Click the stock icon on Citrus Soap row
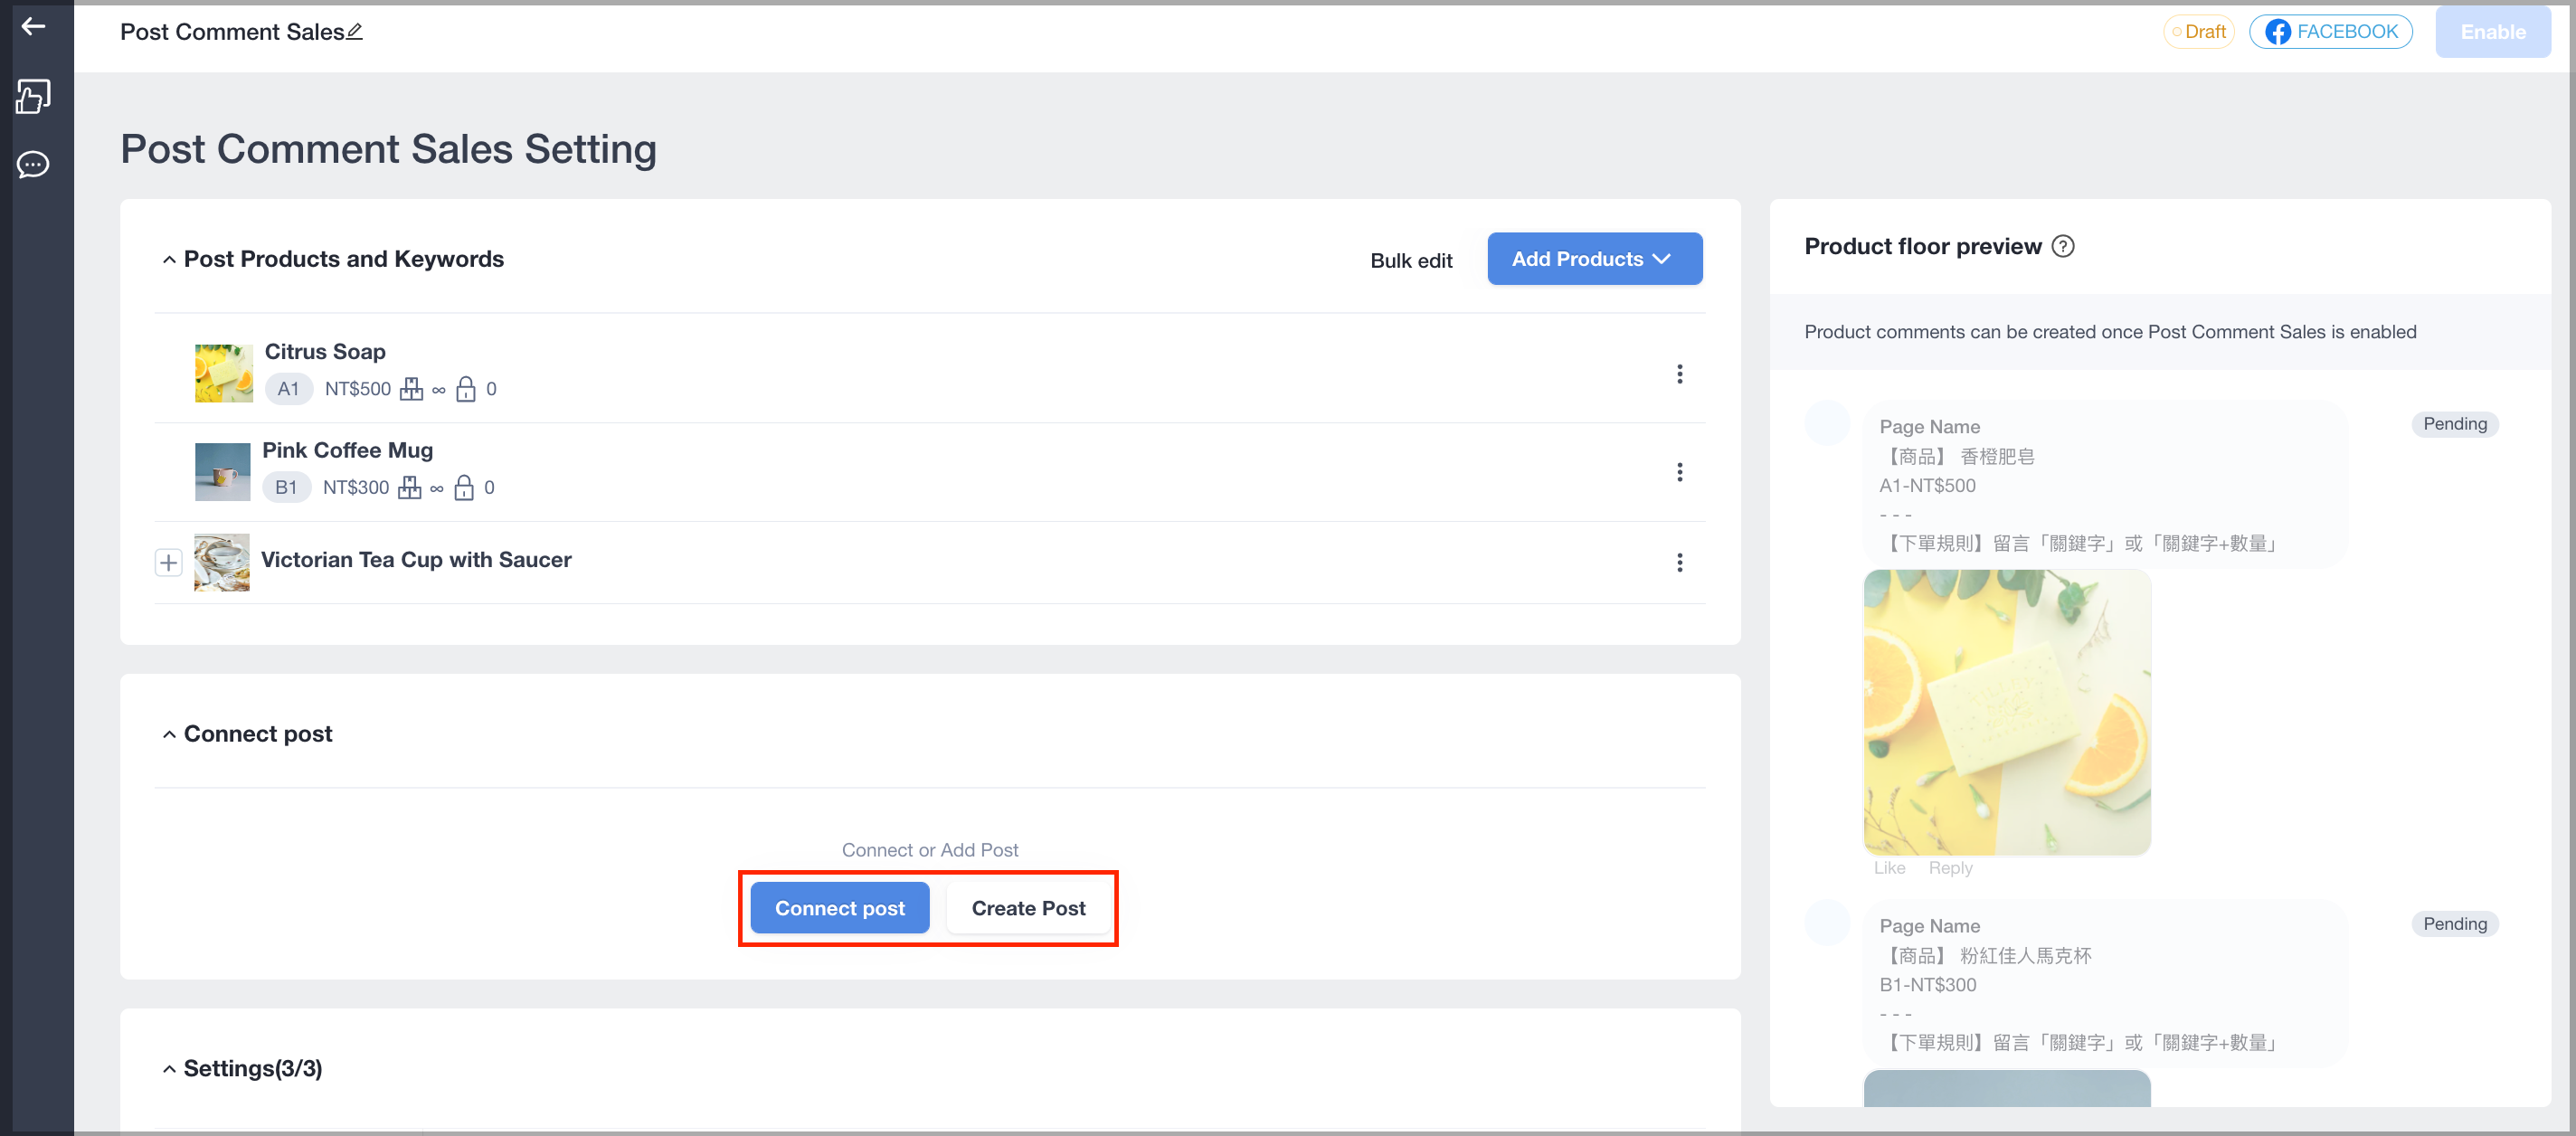Image resolution: width=2576 pixels, height=1136 pixels. 411,389
